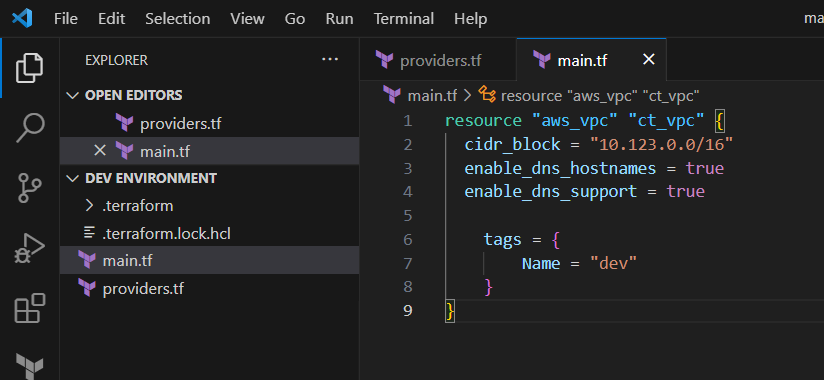Open the Terraform view in activity bar
824x380 pixels.
tap(29, 366)
